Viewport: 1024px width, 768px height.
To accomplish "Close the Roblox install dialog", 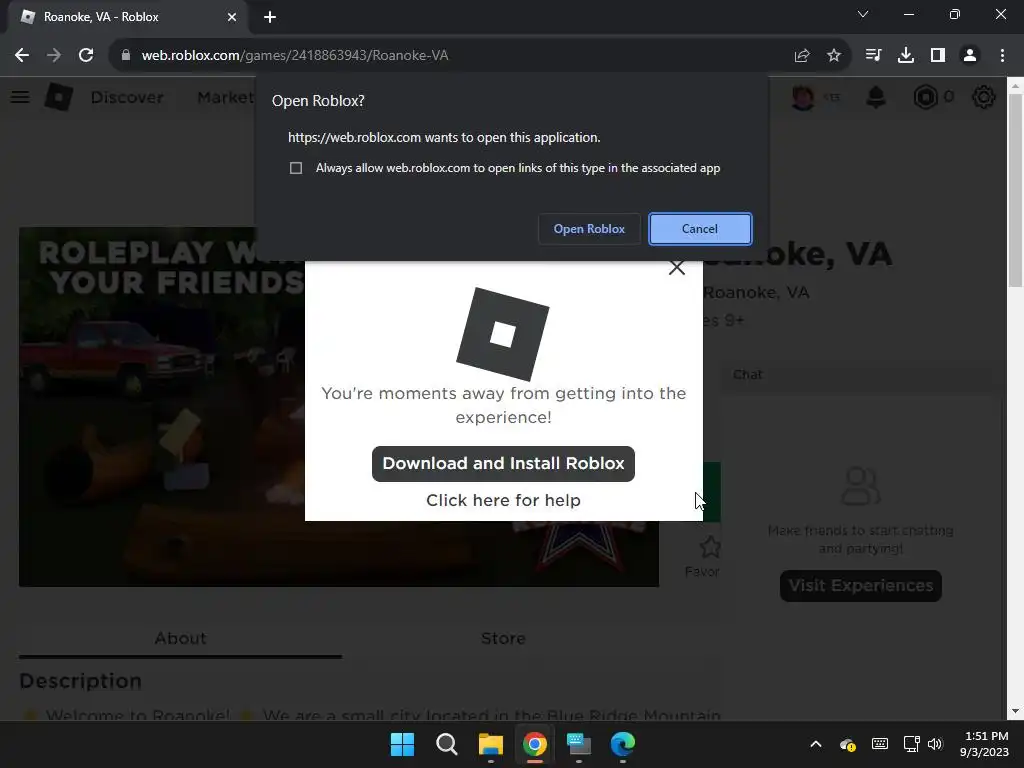I will pyautogui.click(x=677, y=267).
